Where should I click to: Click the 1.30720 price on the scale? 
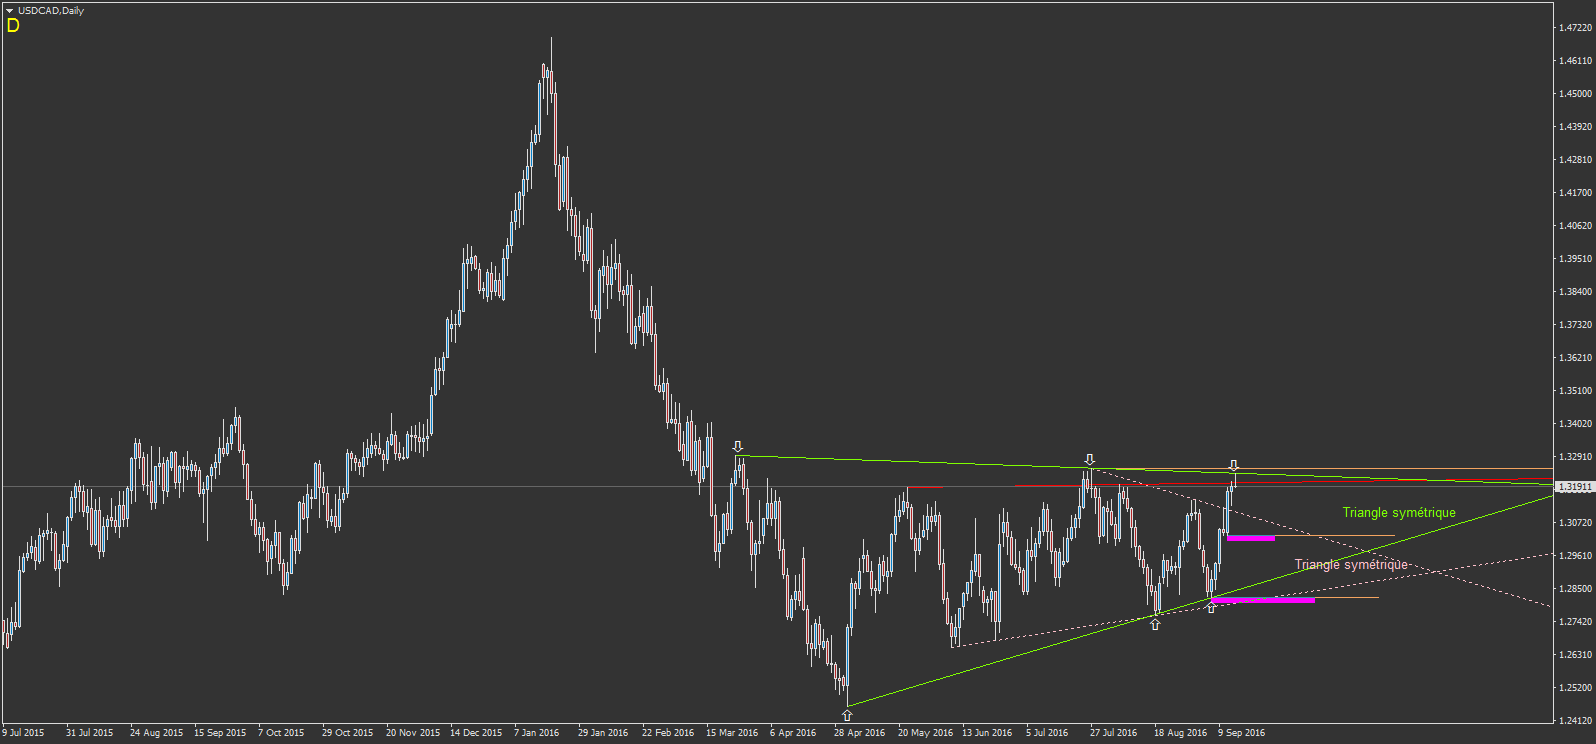[1575, 523]
